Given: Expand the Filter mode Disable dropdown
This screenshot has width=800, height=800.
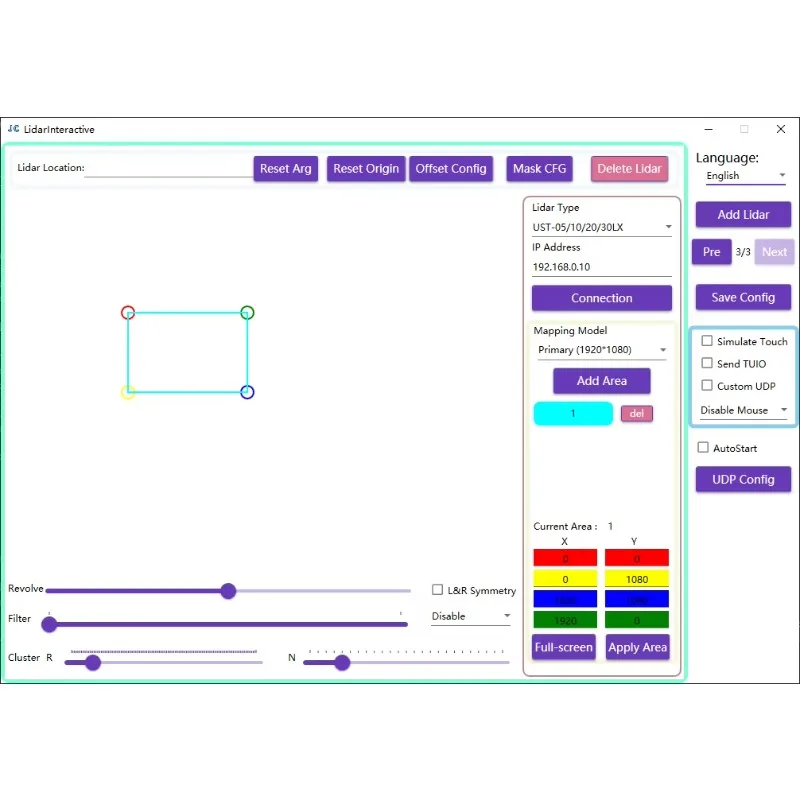Looking at the screenshot, I should point(471,616).
